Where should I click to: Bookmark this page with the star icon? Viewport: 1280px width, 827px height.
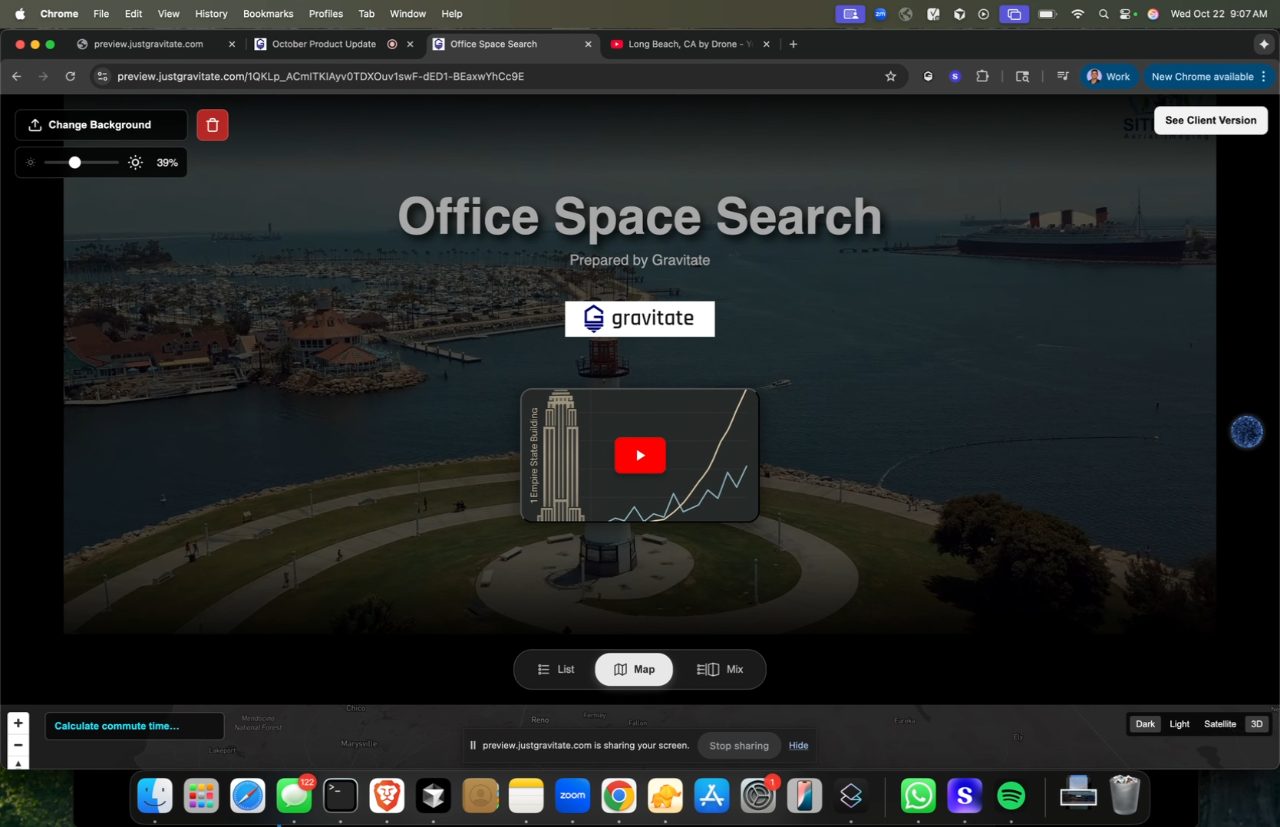point(890,76)
